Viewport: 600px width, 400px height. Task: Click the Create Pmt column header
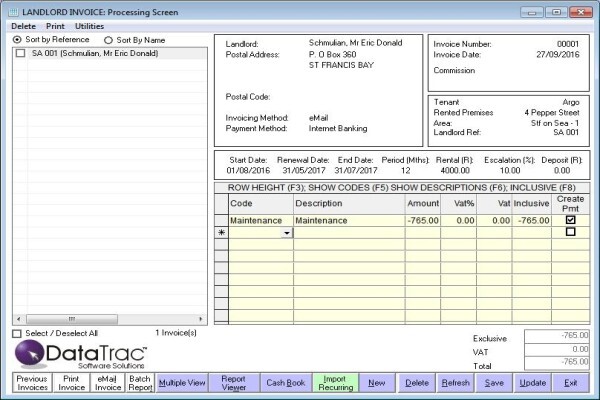click(x=570, y=204)
